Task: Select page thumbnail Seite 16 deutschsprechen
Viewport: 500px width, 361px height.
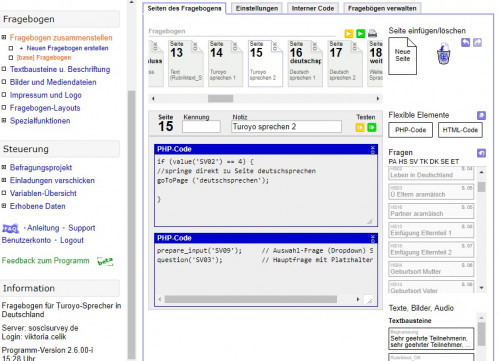Action: (305, 63)
